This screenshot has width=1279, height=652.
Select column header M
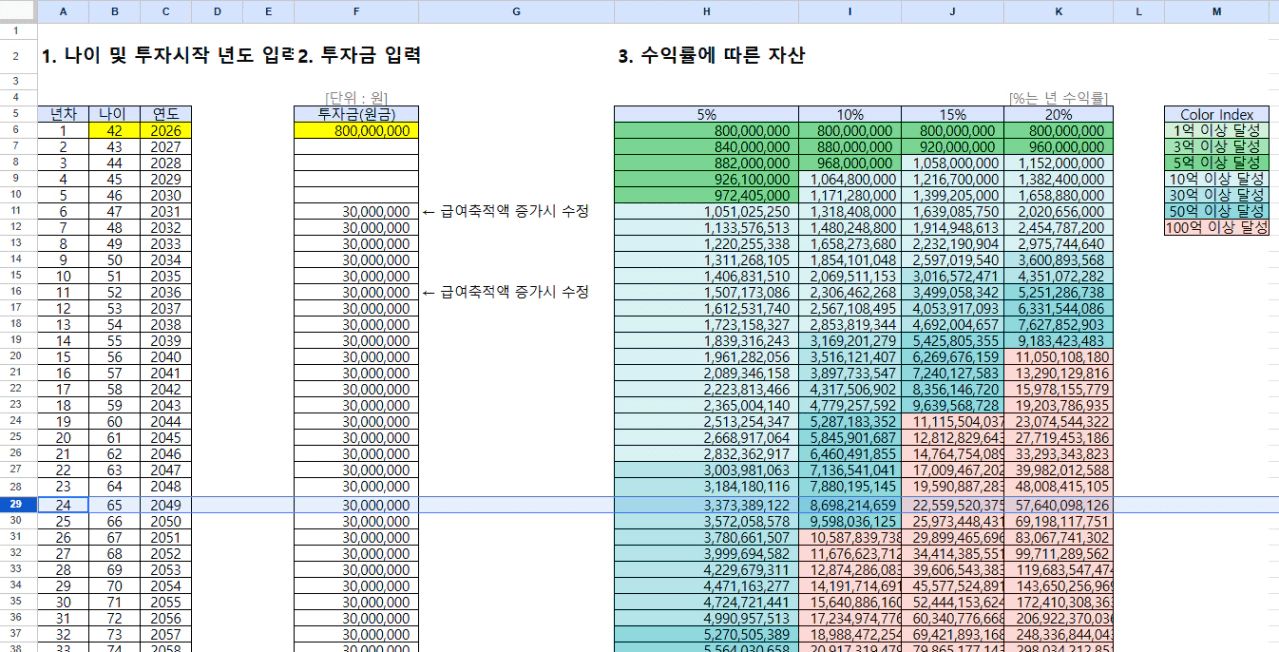[1216, 12]
